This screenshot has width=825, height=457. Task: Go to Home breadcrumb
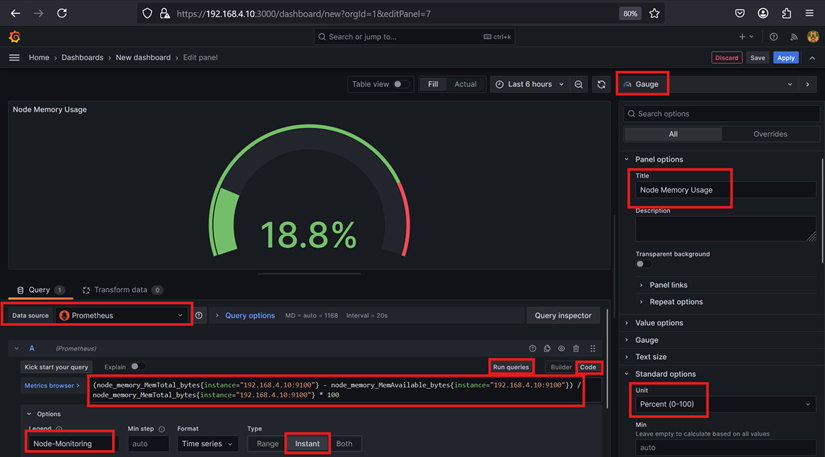click(x=39, y=57)
